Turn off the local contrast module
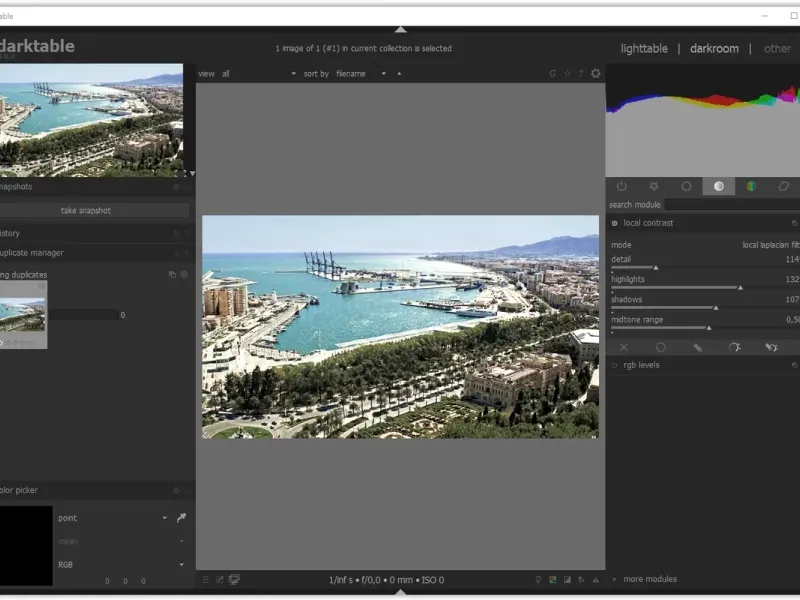The height and width of the screenshot is (600, 800). pos(614,223)
